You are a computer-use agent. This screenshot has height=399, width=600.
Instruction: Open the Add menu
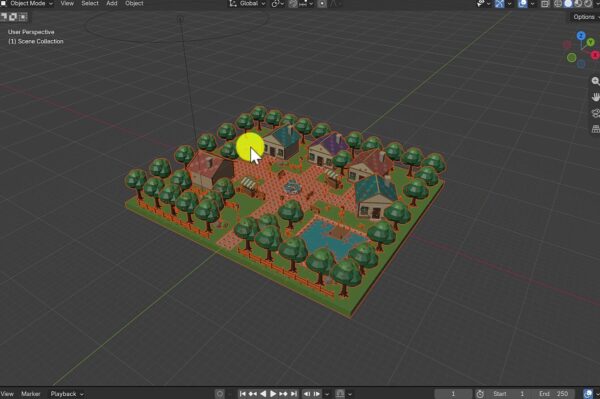[x=112, y=3]
